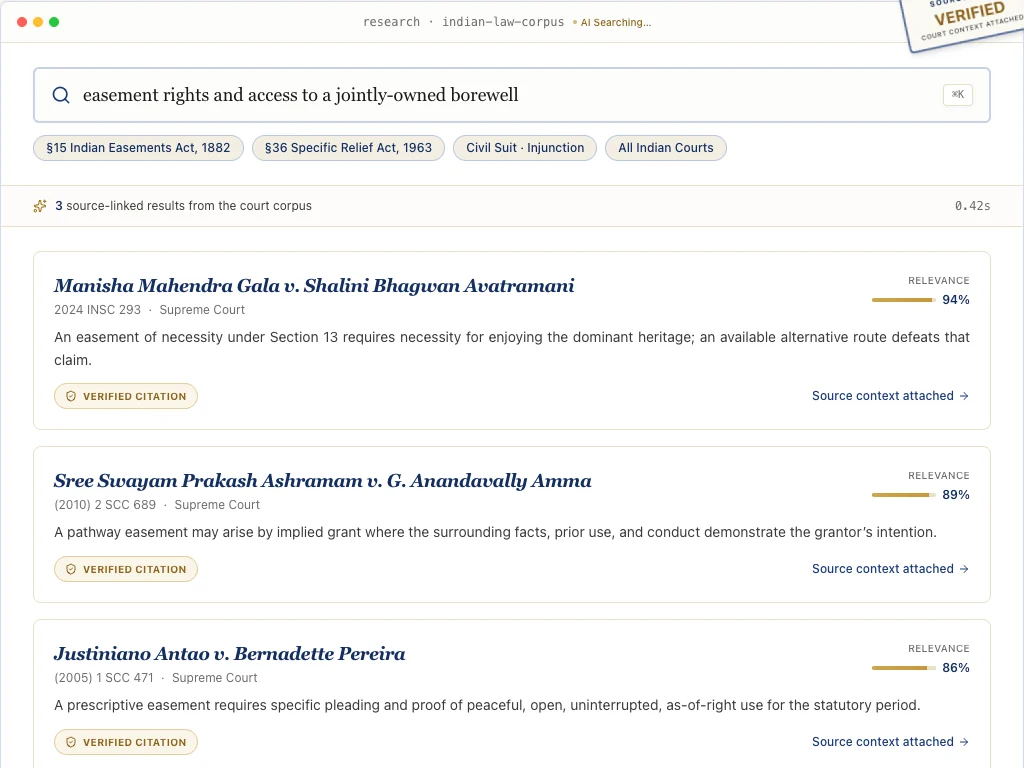Click the shield icon on Justiniano Antao citation
The width and height of the screenshot is (1024, 768).
pos(71,743)
